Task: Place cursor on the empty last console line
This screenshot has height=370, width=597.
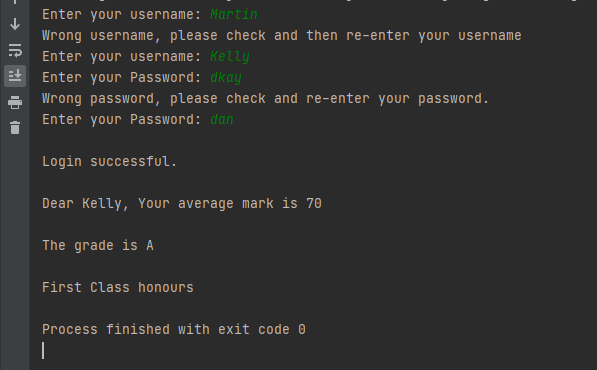Action: point(43,350)
